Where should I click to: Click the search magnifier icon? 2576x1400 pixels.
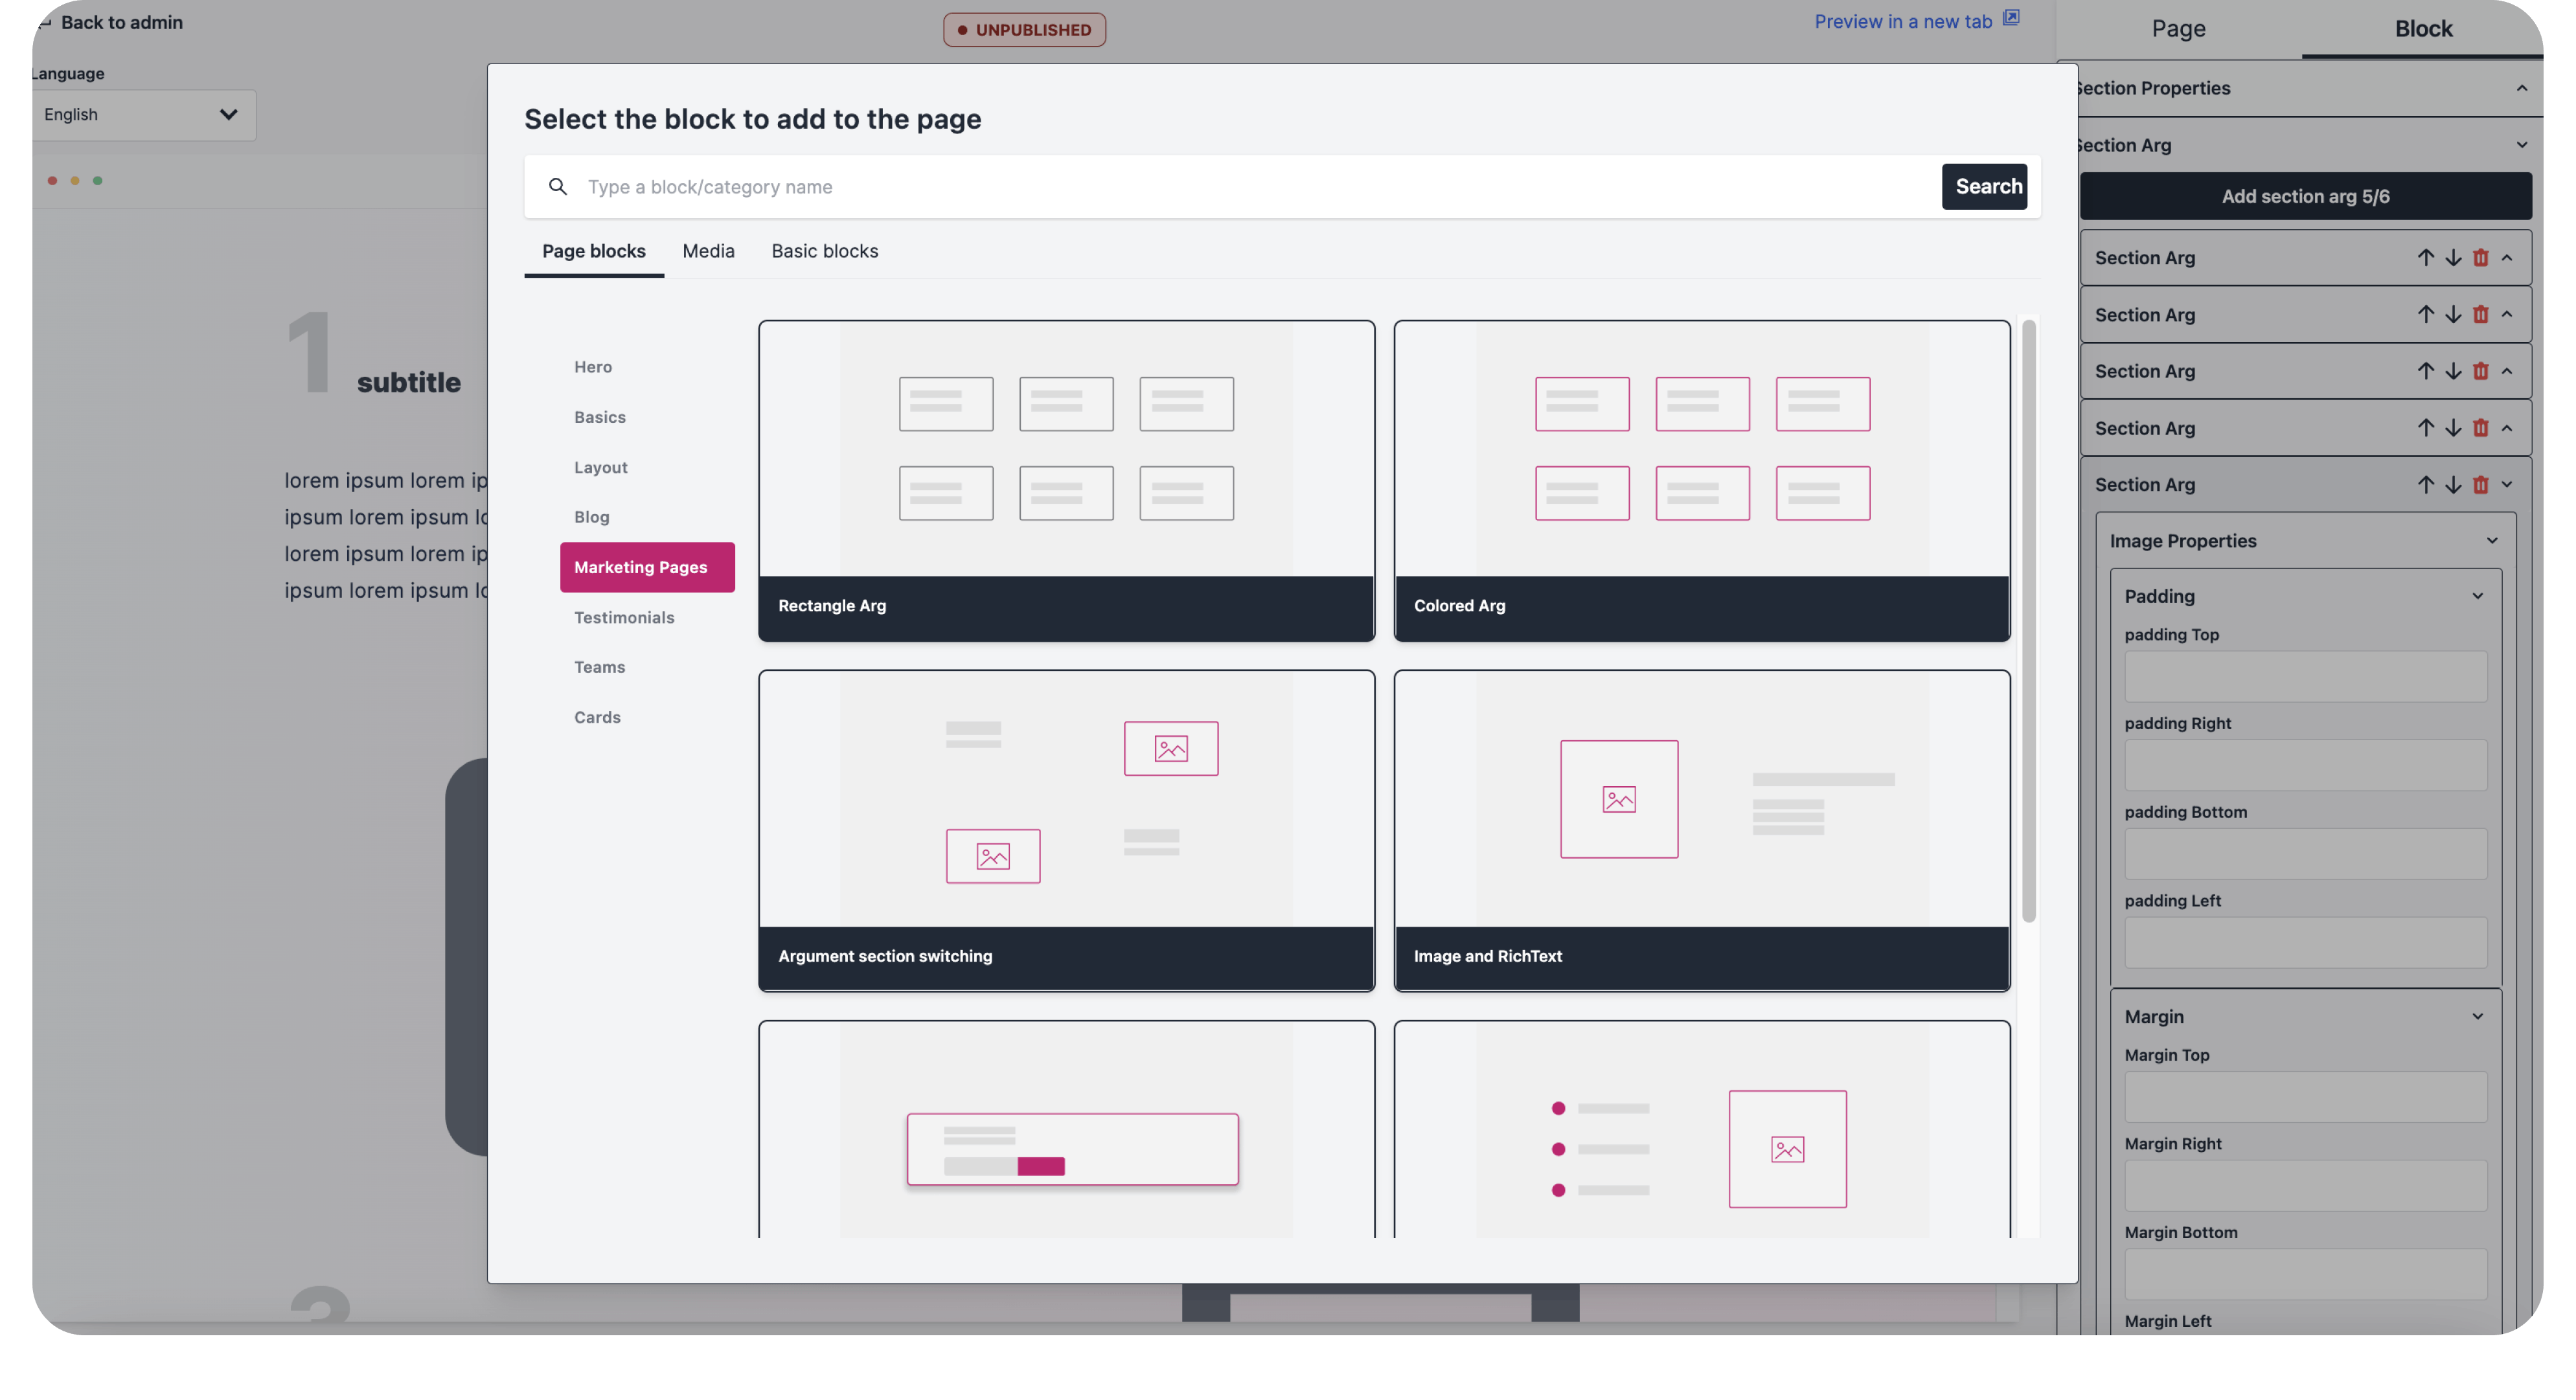pyautogui.click(x=558, y=186)
